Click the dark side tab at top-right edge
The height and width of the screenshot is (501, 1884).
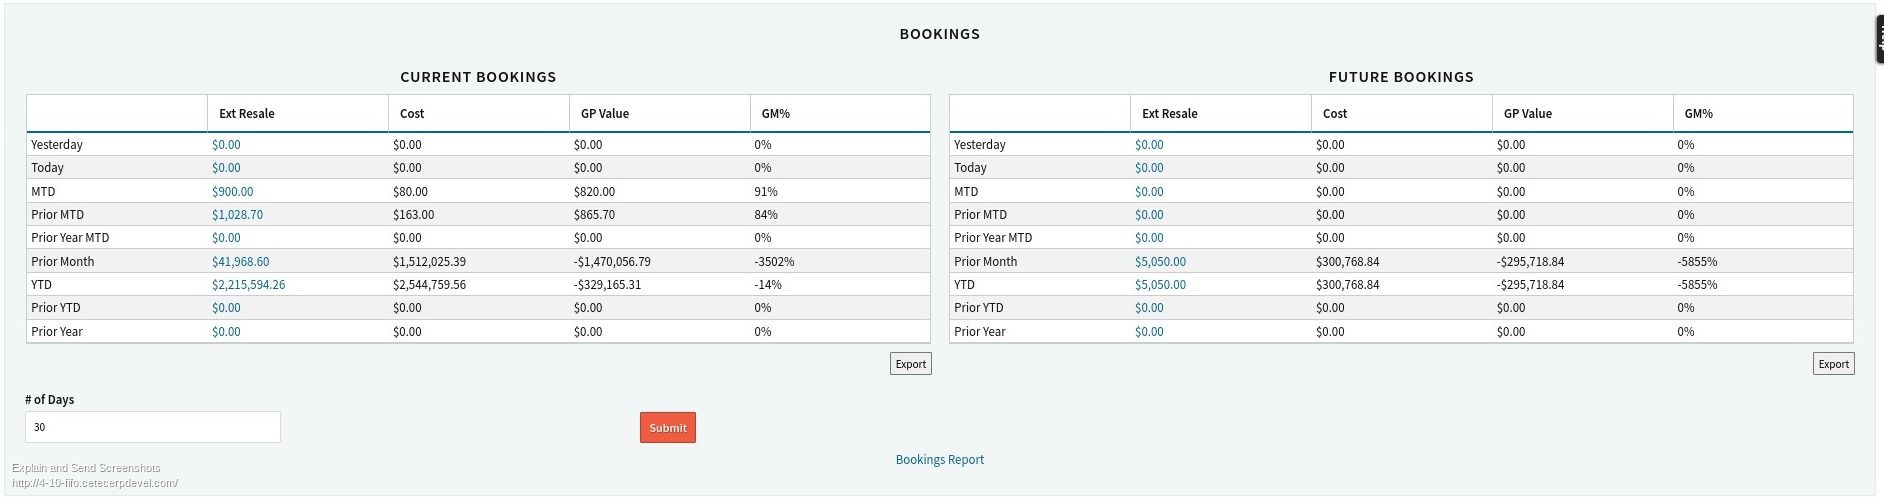click(x=1878, y=40)
